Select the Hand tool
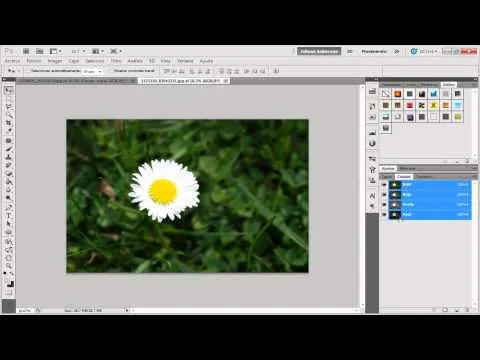This screenshot has height=360, width=480. pyautogui.click(x=9, y=258)
